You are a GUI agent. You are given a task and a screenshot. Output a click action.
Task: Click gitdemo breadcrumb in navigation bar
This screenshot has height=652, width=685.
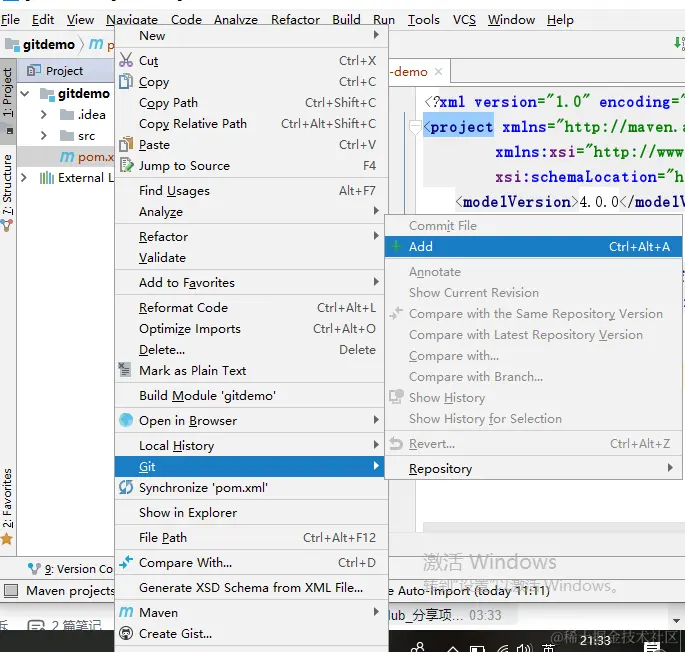[x=48, y=45]
